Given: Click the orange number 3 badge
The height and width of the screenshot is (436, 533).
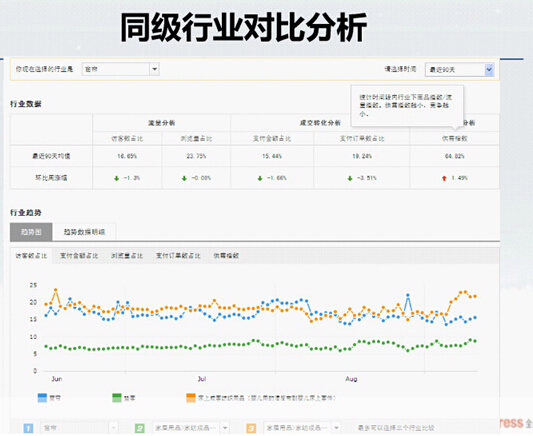Looking at the screenshot, I should [251, 428].
